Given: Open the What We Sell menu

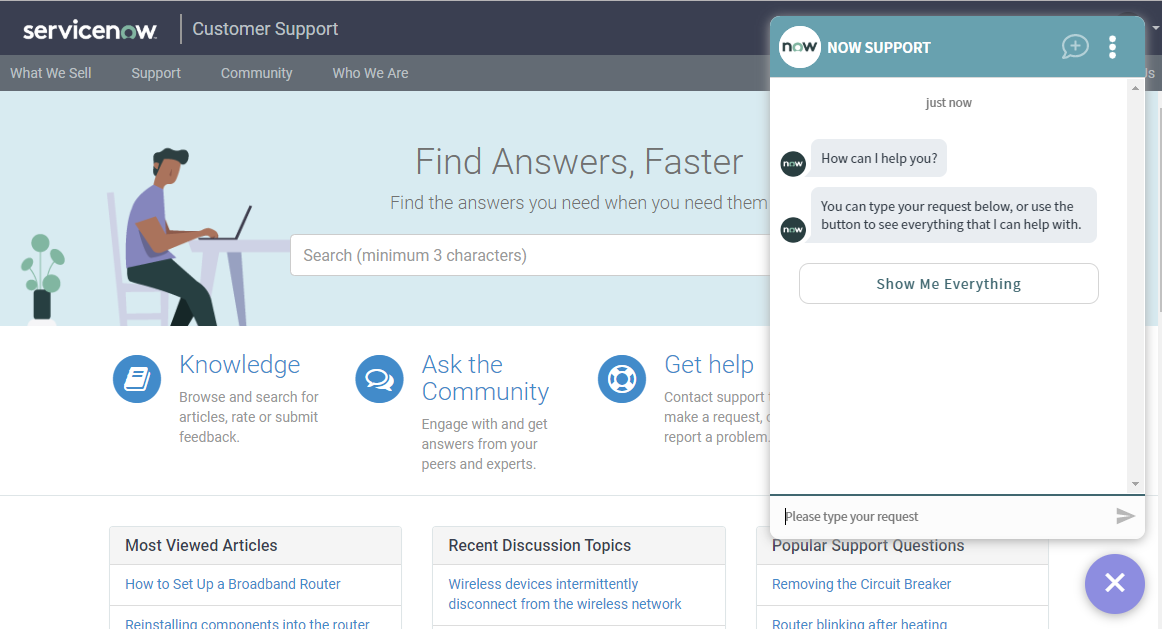Looking at the screenshot, I should [50, 73].
